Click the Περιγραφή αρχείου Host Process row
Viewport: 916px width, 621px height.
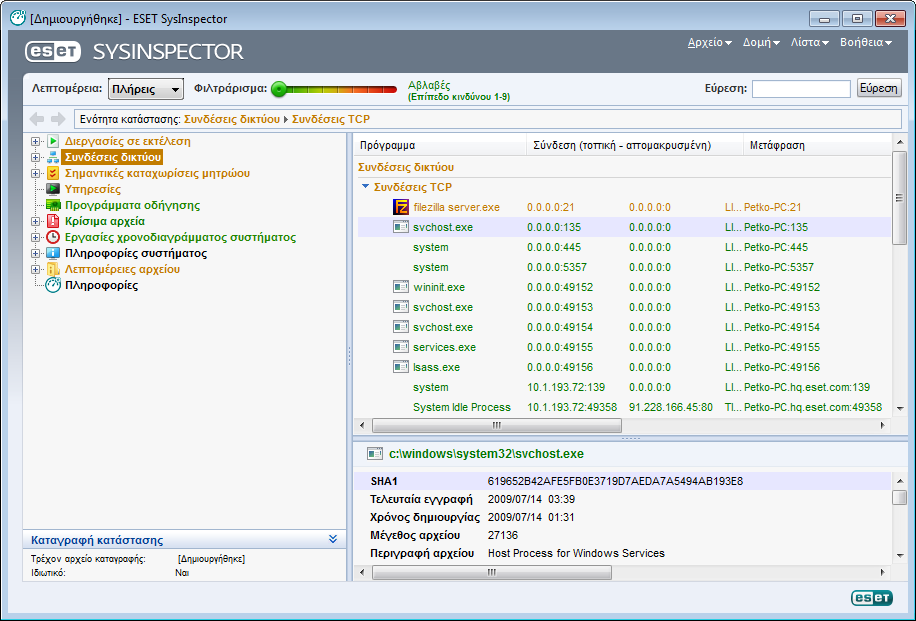click(622, 553)
